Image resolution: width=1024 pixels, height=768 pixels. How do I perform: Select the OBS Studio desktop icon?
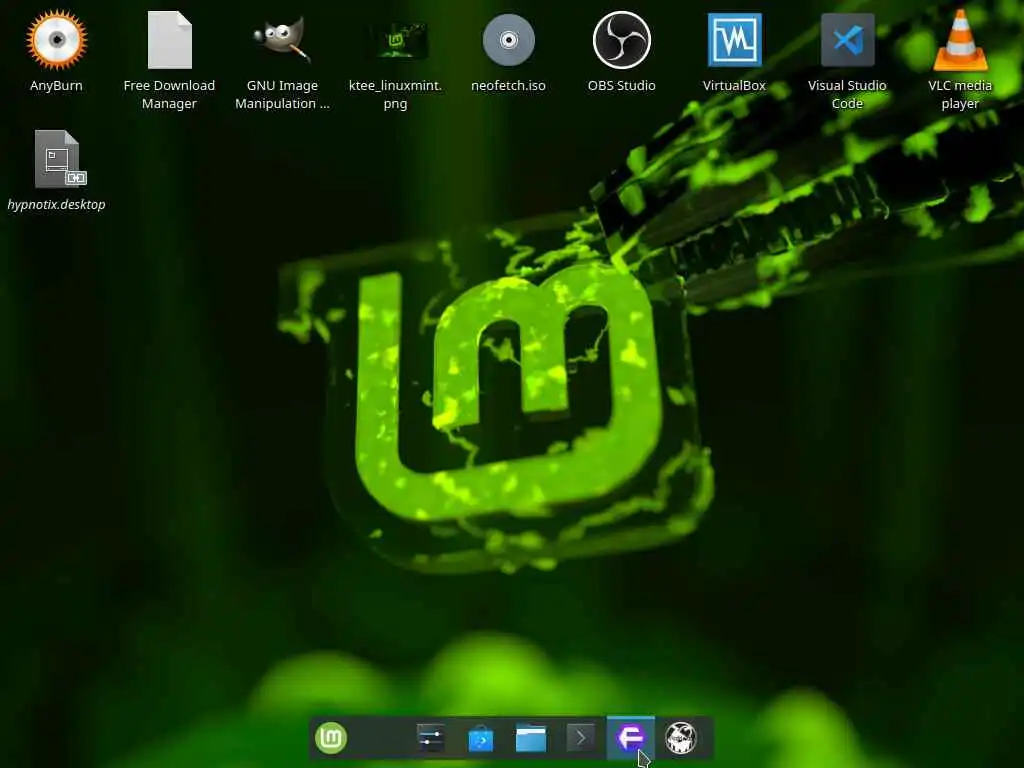click(x=621, y=40)
